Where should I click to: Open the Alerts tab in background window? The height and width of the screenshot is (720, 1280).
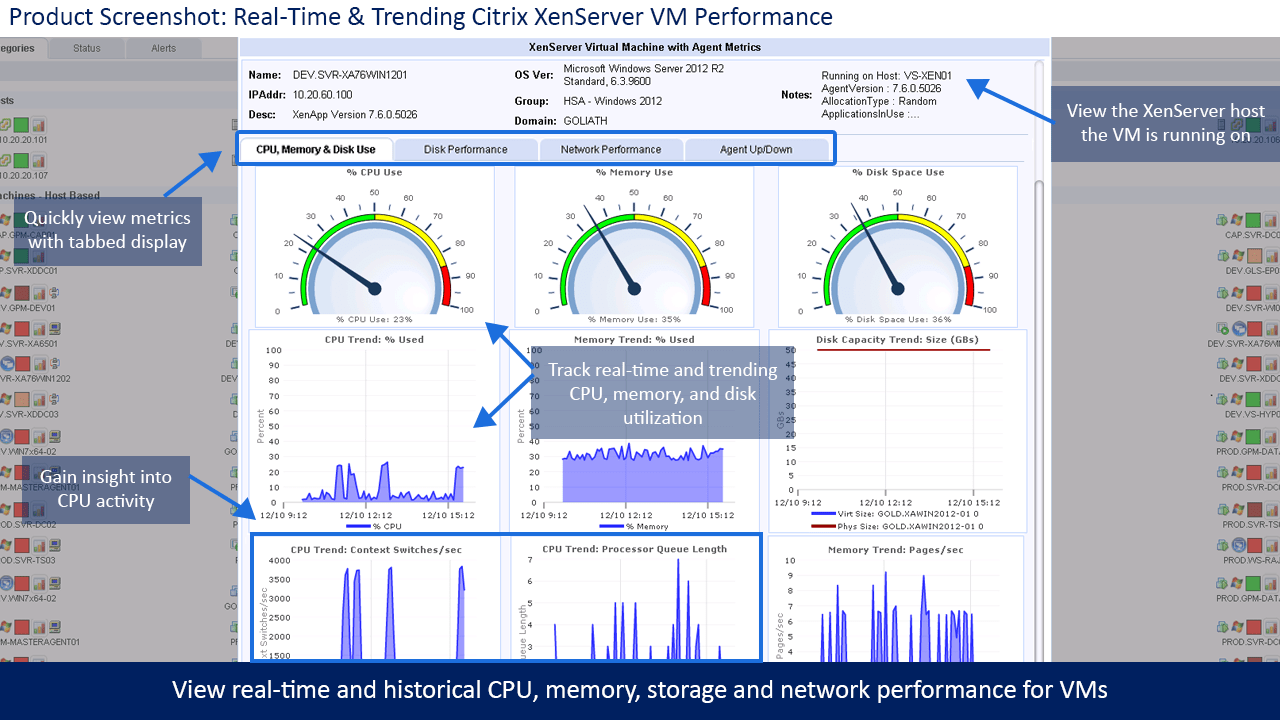164,48
